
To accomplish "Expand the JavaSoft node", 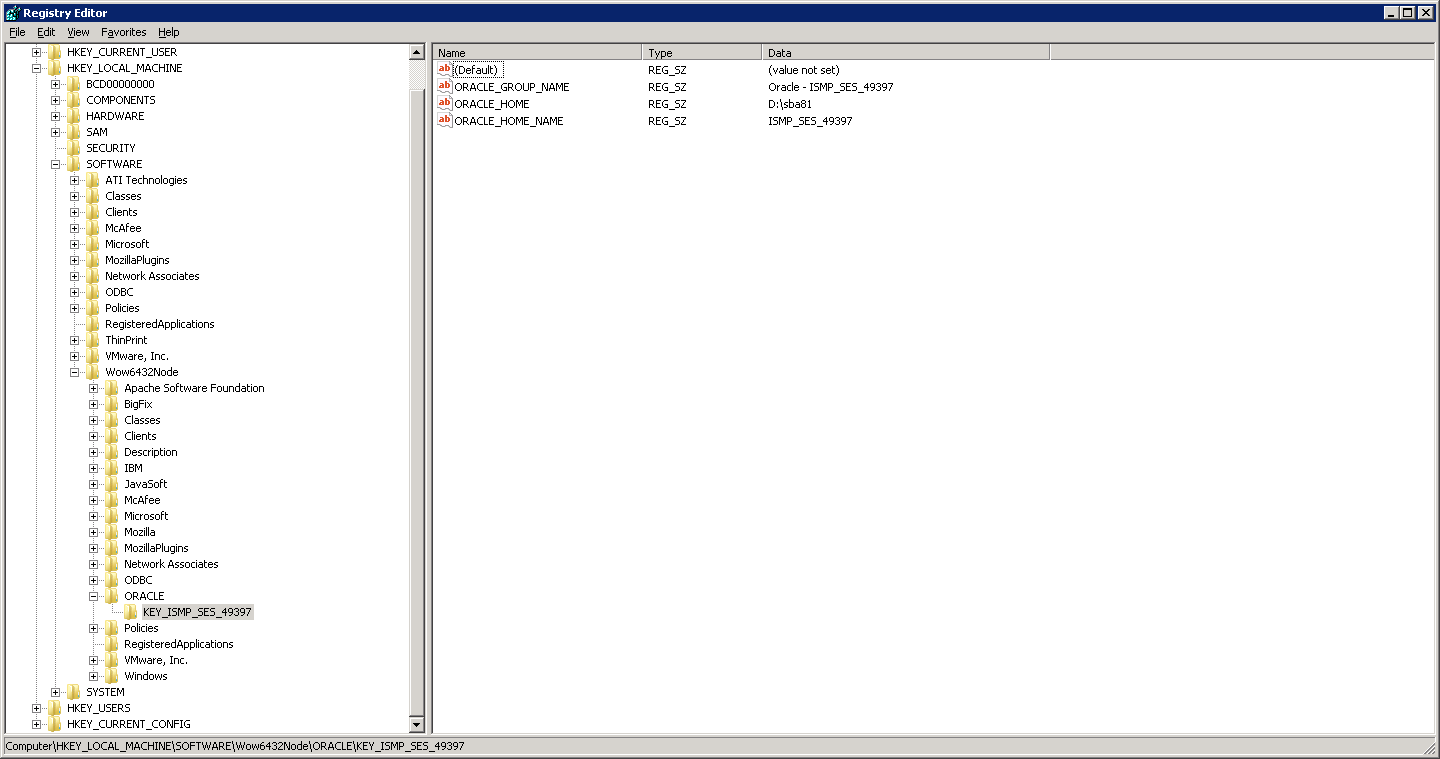I will (x=94, y=484).
